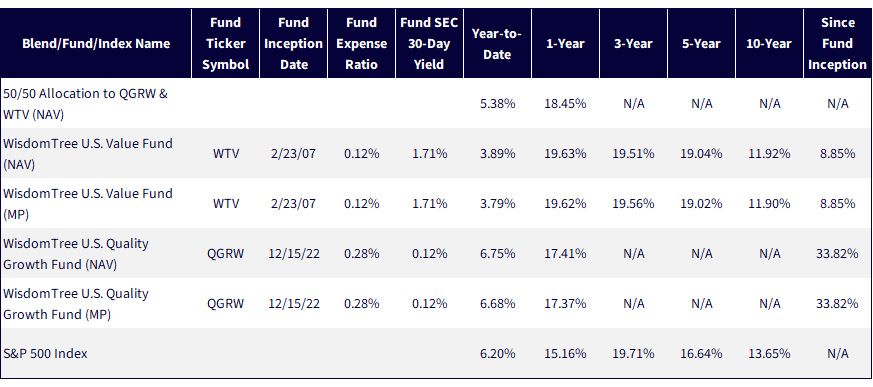
Task: Select WisdomTree U.S. Quality Growth Fund (NAV) name
Action: 76,253
